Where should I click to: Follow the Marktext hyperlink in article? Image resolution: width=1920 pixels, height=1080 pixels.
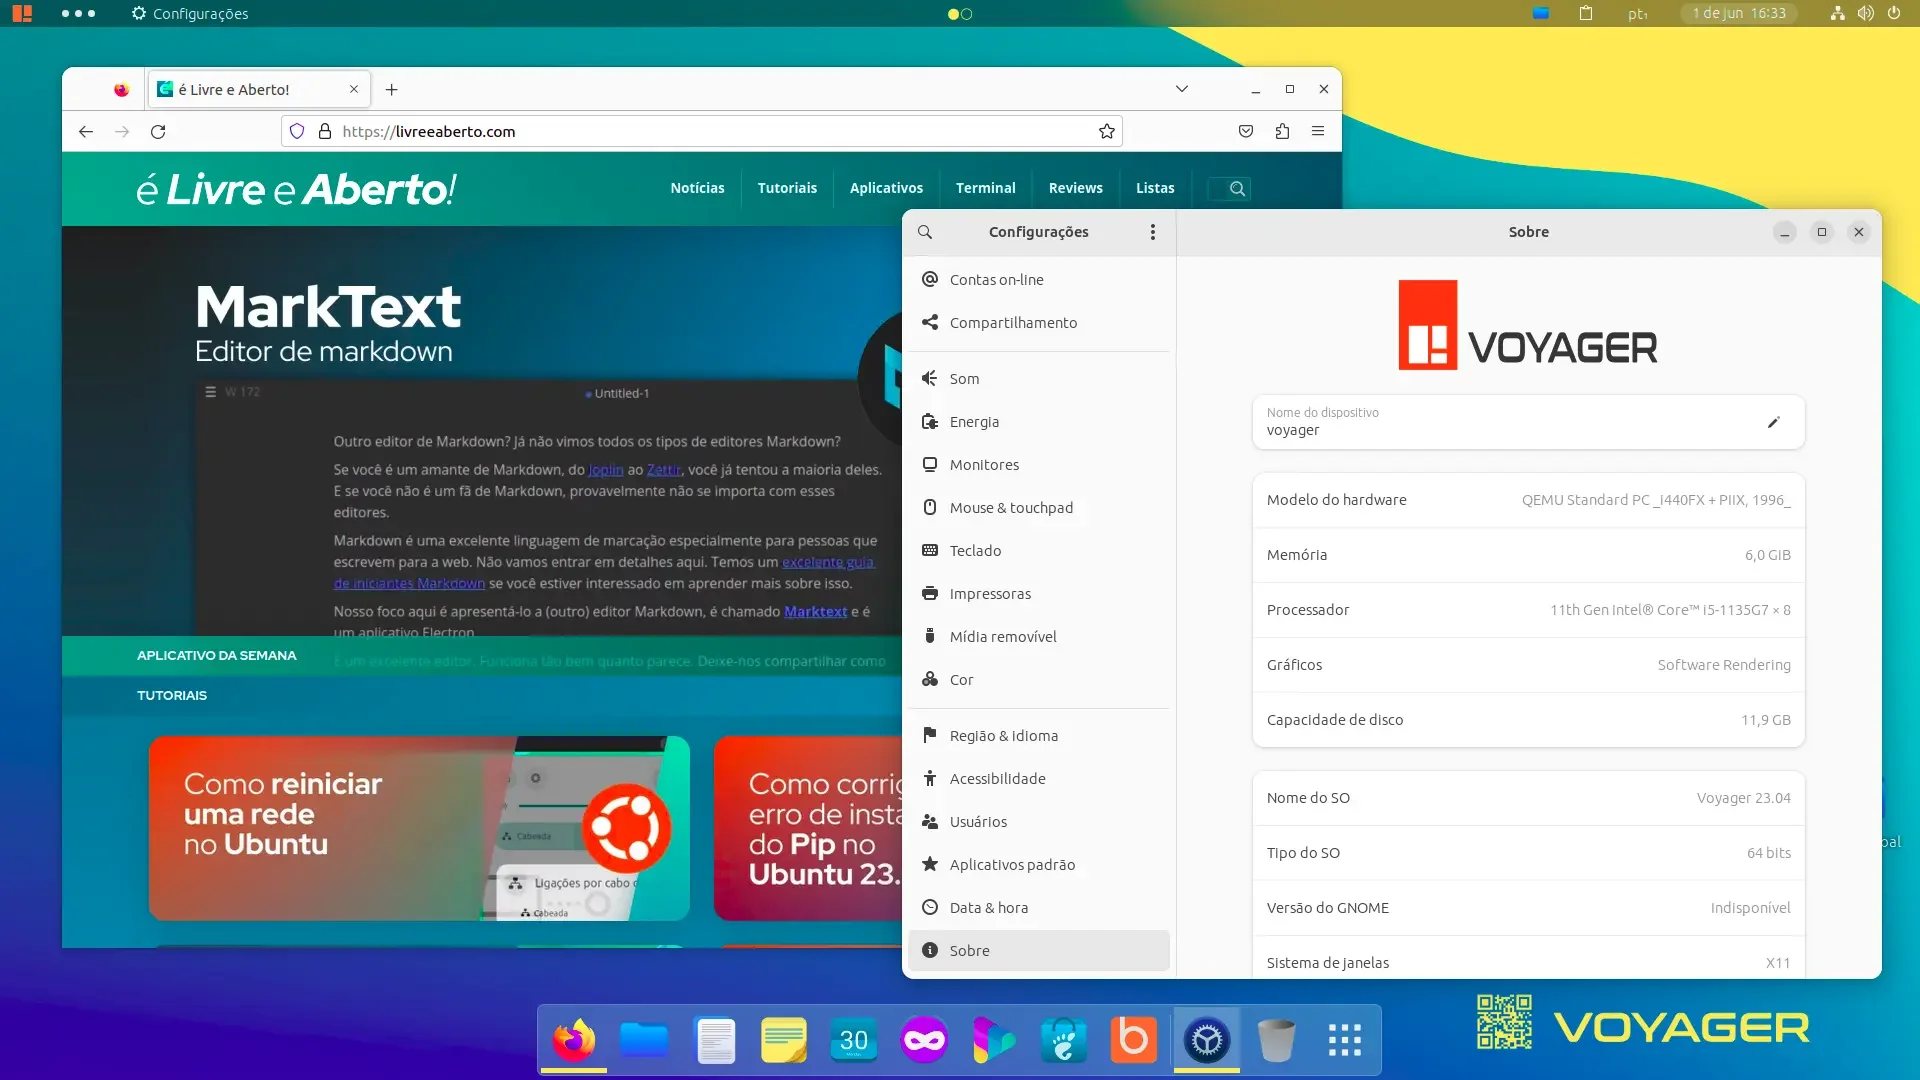click(x=815, y=612)
